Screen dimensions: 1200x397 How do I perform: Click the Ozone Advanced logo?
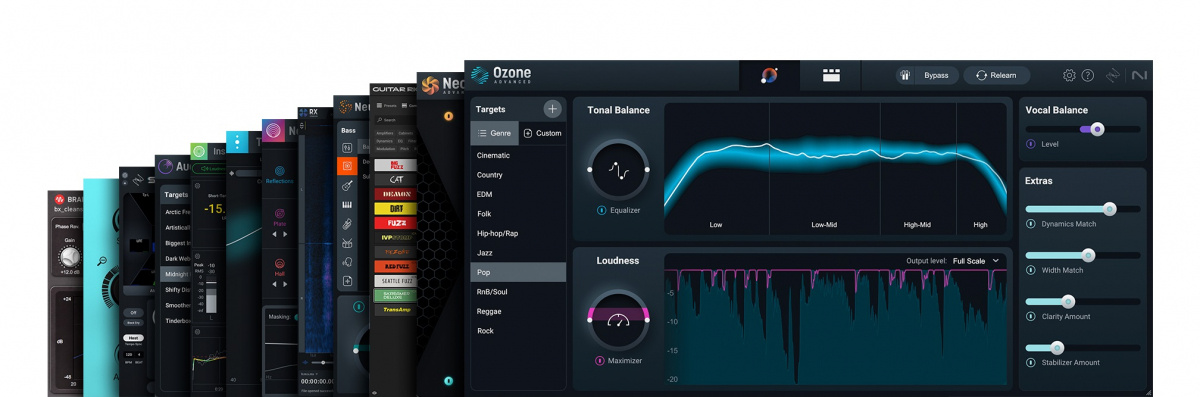(x=501, y=75)
